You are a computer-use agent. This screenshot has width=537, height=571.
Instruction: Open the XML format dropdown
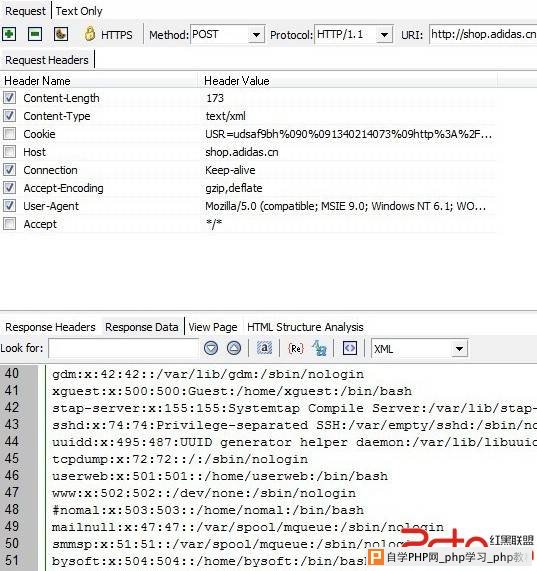[459, 349]
